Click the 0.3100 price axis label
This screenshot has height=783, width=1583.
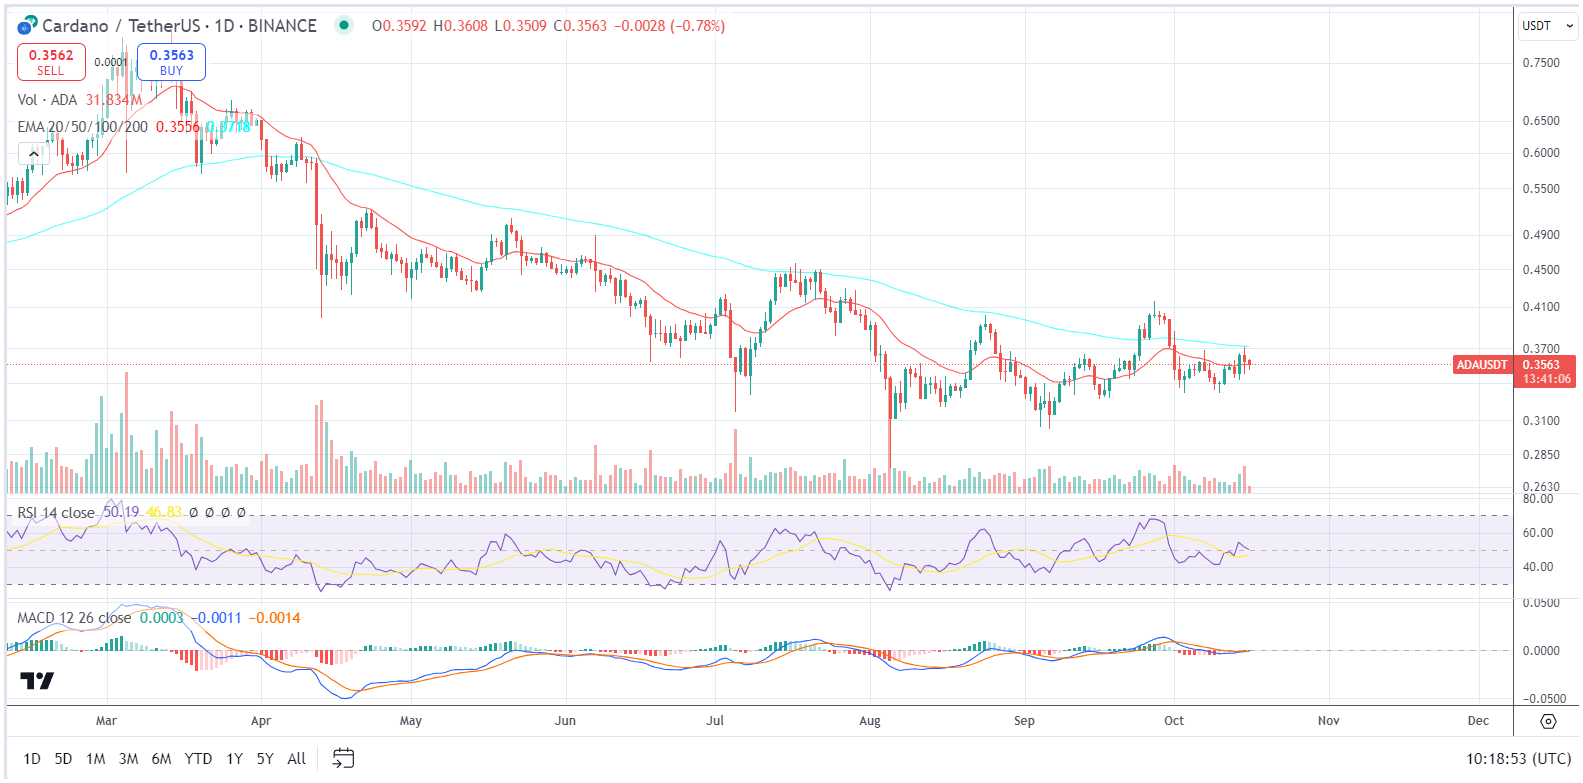1540,421
